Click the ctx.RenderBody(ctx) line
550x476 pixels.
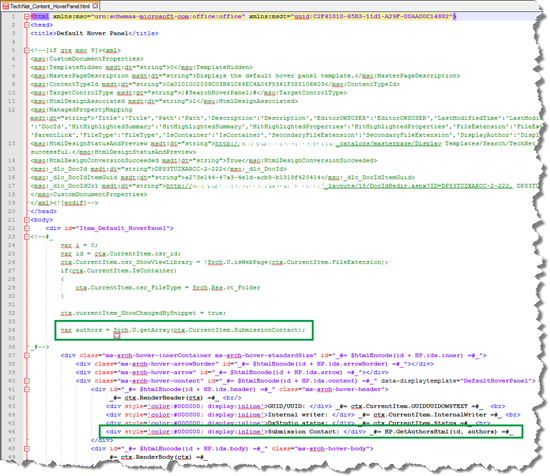(x=159, y=457)
